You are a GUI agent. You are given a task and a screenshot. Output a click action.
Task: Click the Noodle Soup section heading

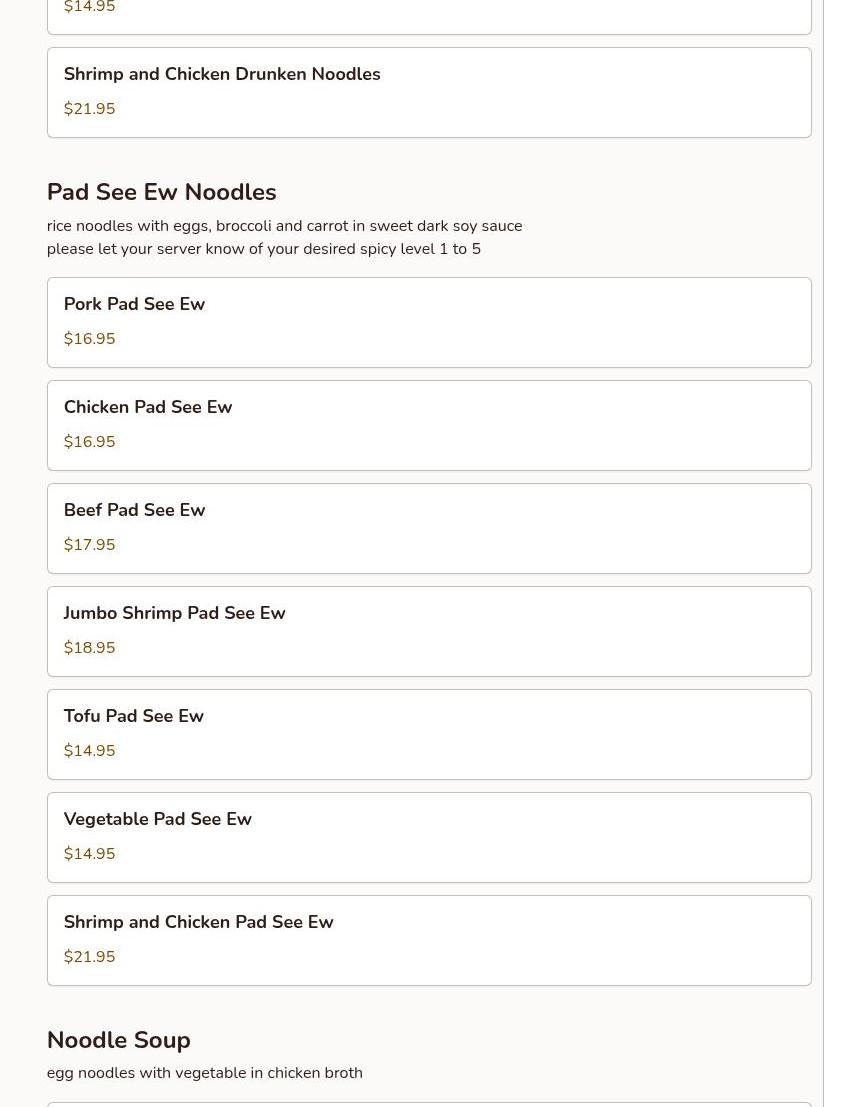point(118,1040)
